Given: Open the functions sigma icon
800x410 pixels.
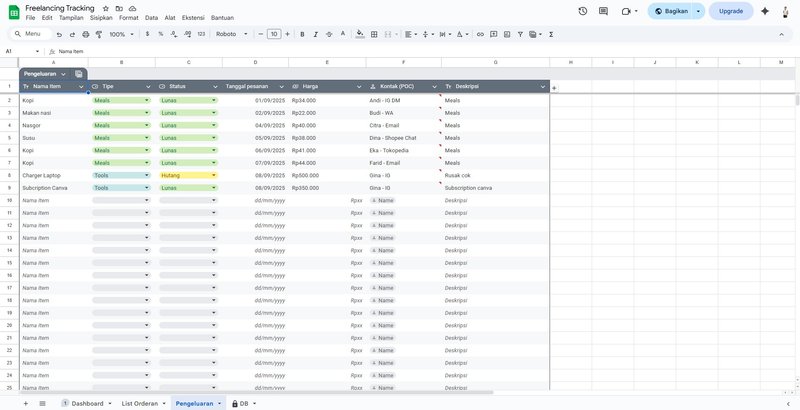Looking at the screenshot, I should [x=551, y=34].
